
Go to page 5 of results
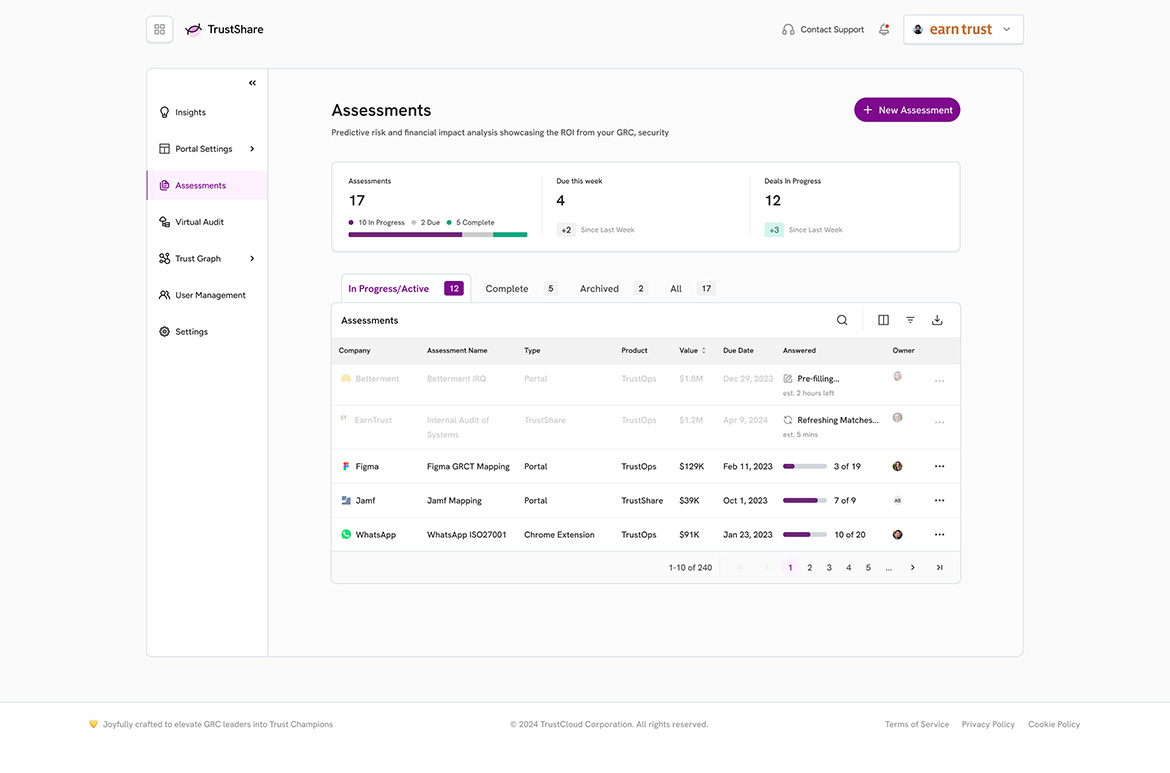click(868, 568)
